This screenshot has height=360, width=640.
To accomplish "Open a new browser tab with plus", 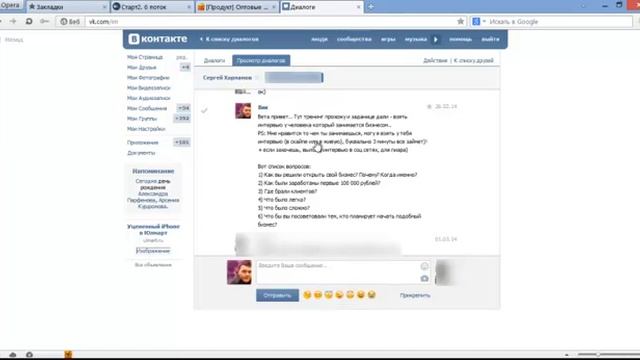I will [371, 7].
